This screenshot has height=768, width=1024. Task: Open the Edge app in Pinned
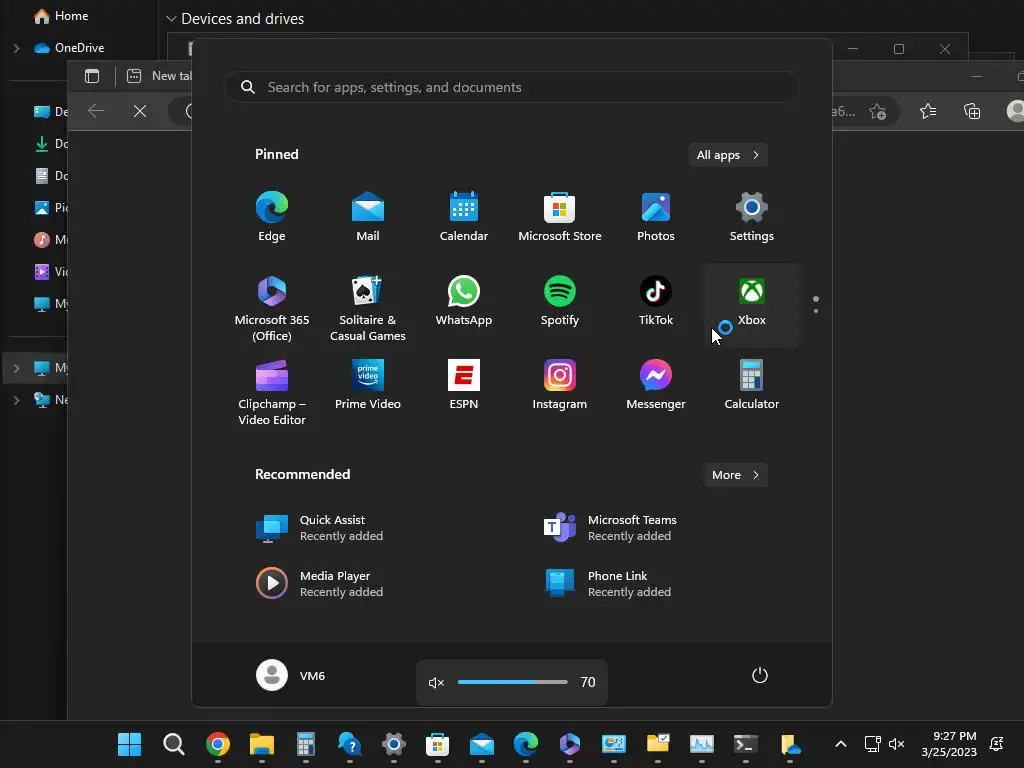pos(272,217)
